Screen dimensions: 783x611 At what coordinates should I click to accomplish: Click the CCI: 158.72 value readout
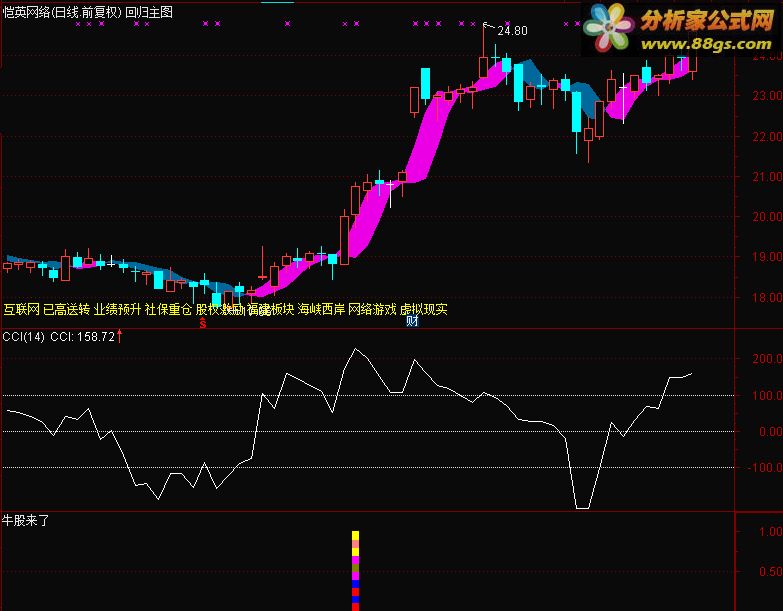[82, 337]
